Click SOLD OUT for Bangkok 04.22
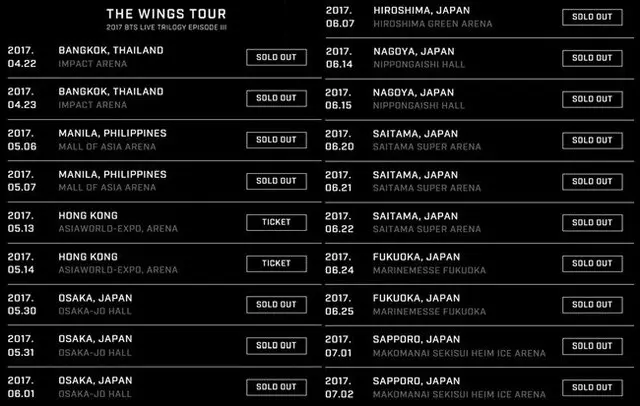Image resolution: width=640 pixels, height=406 pixels. (x=276, y=57)
